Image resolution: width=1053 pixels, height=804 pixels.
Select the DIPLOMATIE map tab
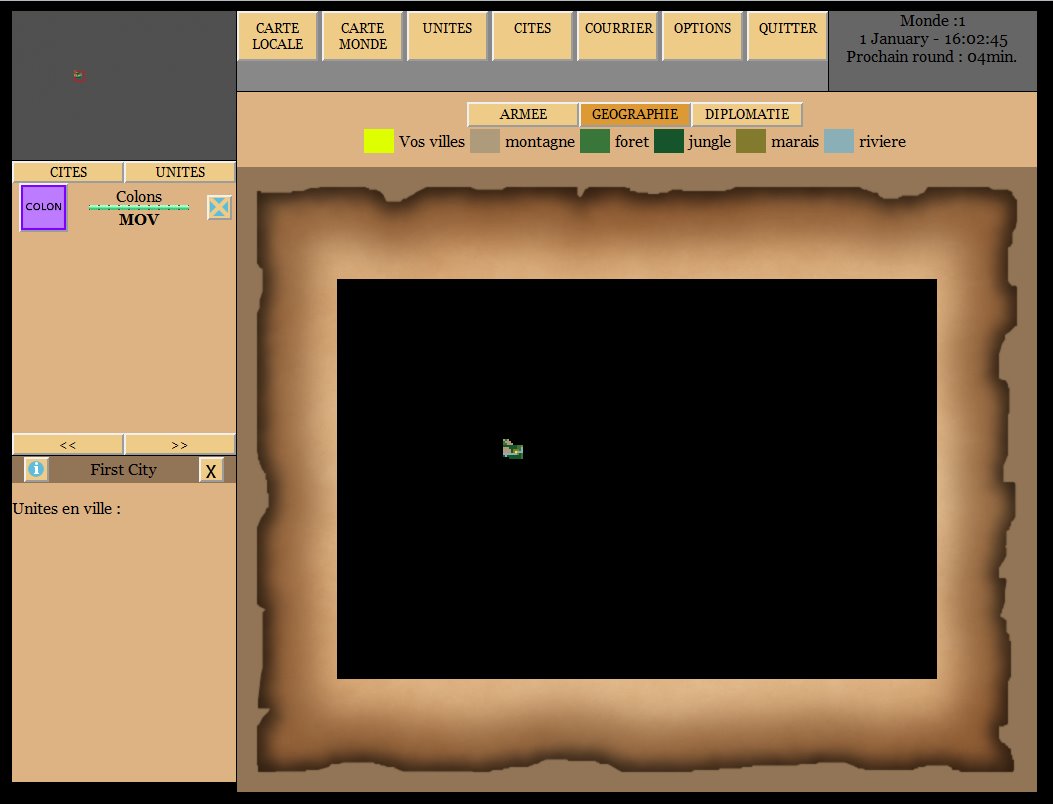pyautogui.click(x=747, y=114)
